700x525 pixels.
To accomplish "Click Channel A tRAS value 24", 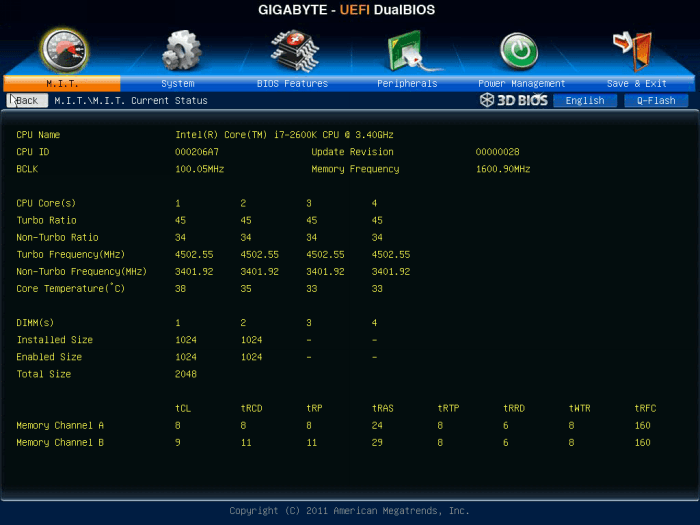I will pyautogui.click(x=377, y=425).
